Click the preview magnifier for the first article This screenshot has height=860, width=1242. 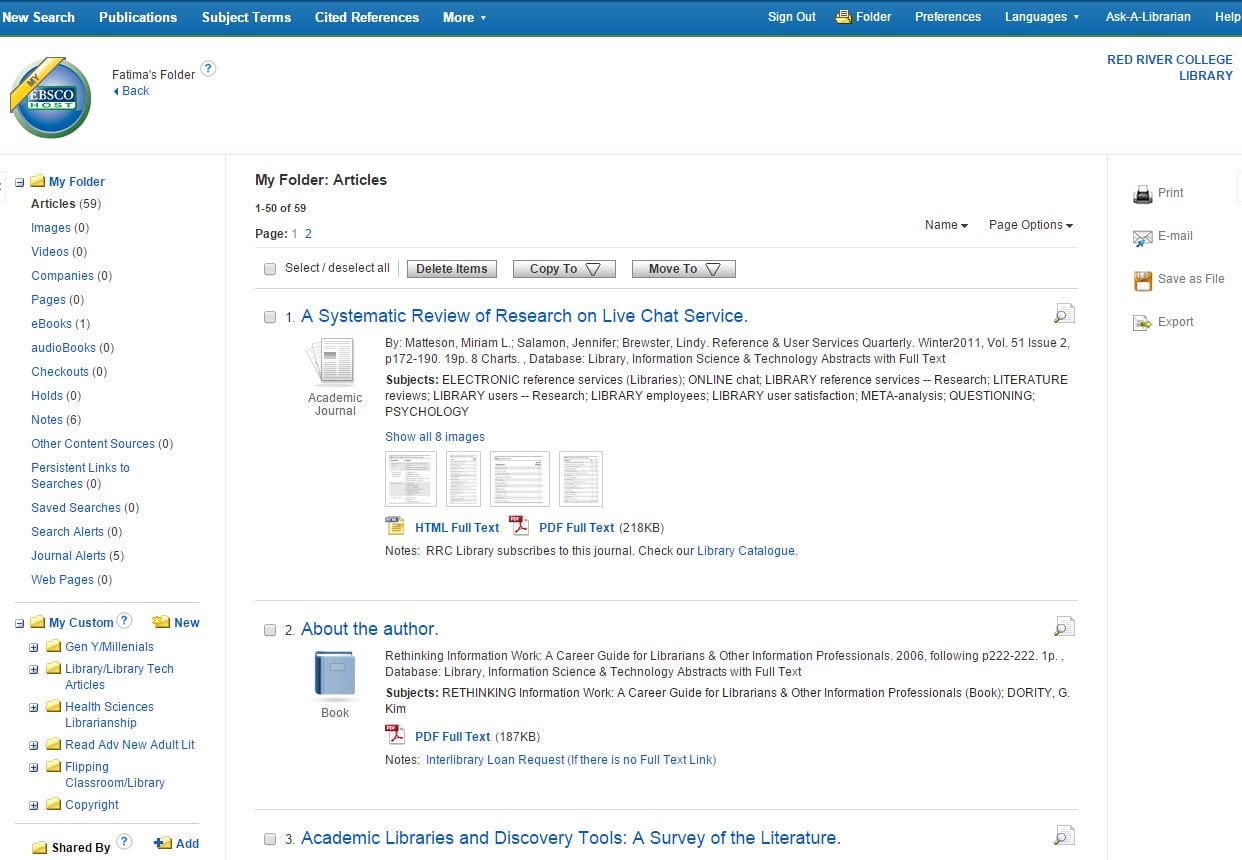pos(1063,312)
